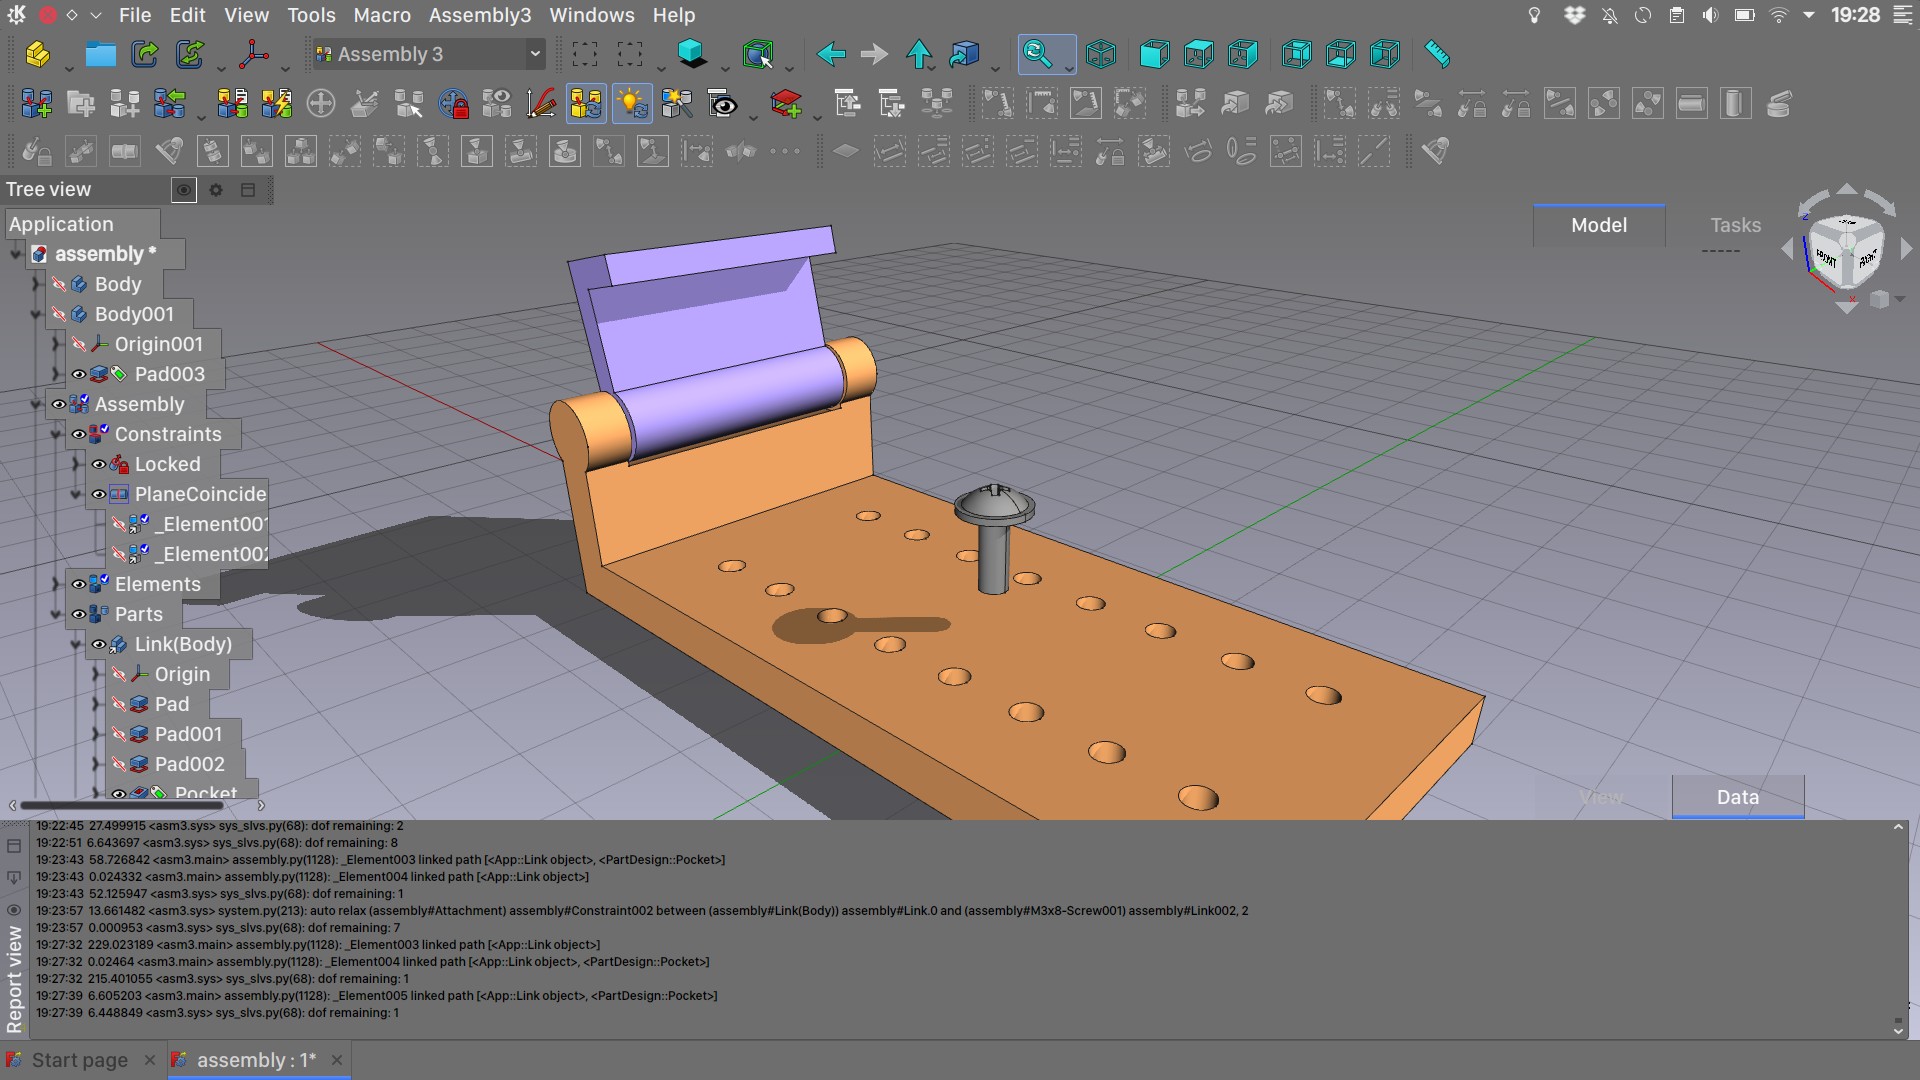The image size is (1920, 1080).
Task: Collapse the PlaneCoincident constraint node
Action: coord(76,494)
